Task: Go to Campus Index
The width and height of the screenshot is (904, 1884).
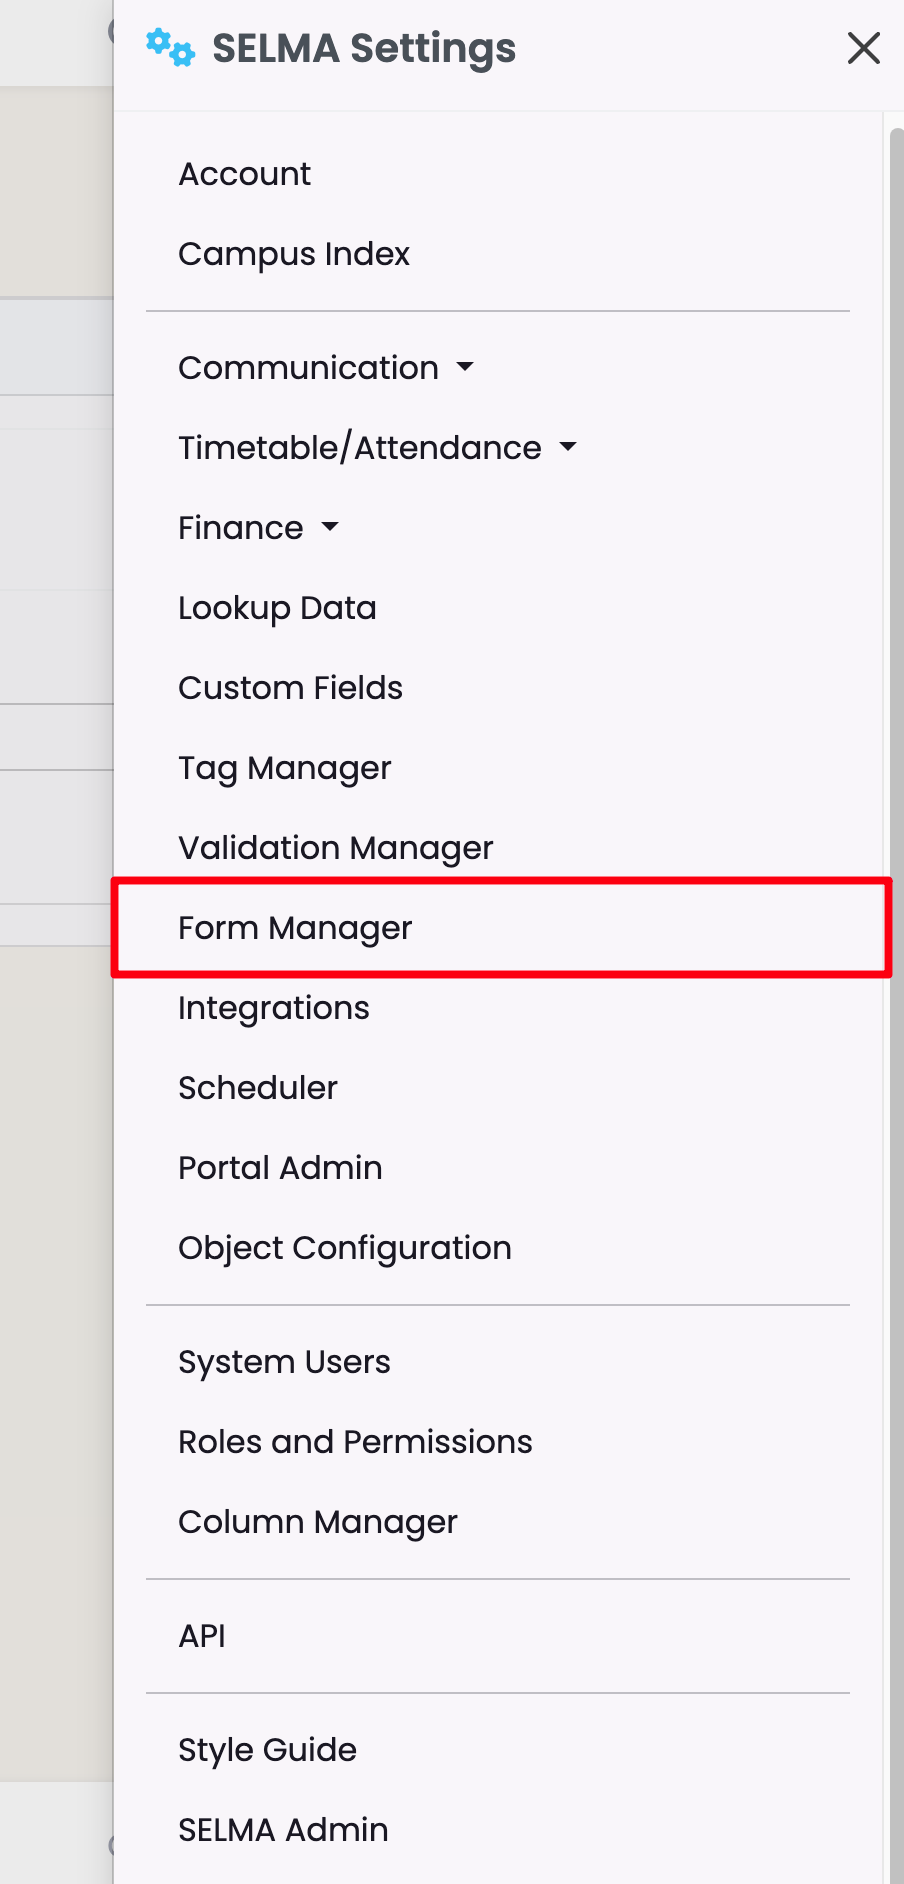Action: click(x=294, y=254)
